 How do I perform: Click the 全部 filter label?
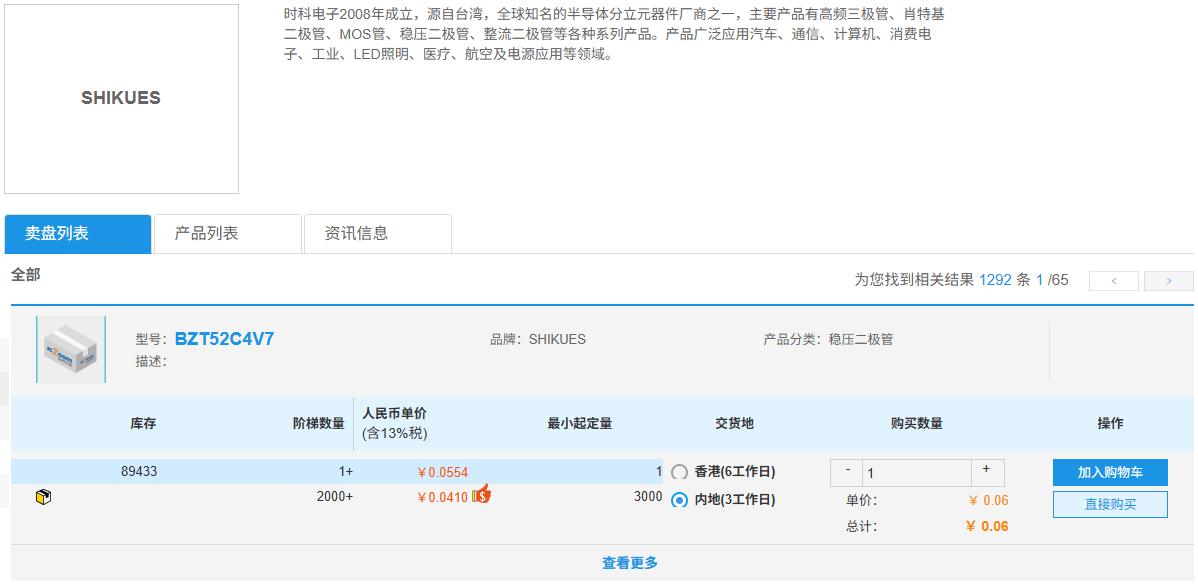[x=25, y=275]
